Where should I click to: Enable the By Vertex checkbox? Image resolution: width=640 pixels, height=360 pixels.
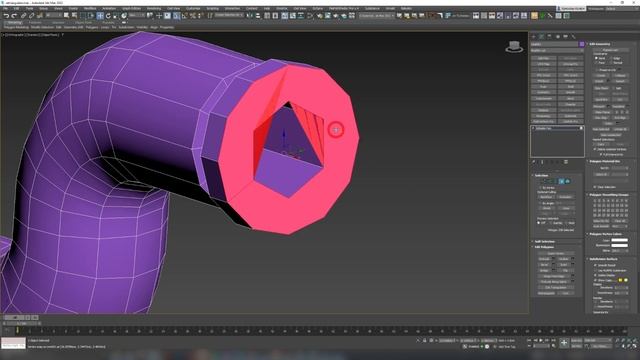540,187
